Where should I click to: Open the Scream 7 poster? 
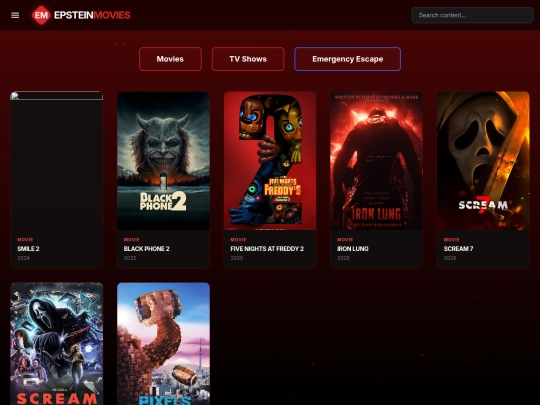point(483,161)
